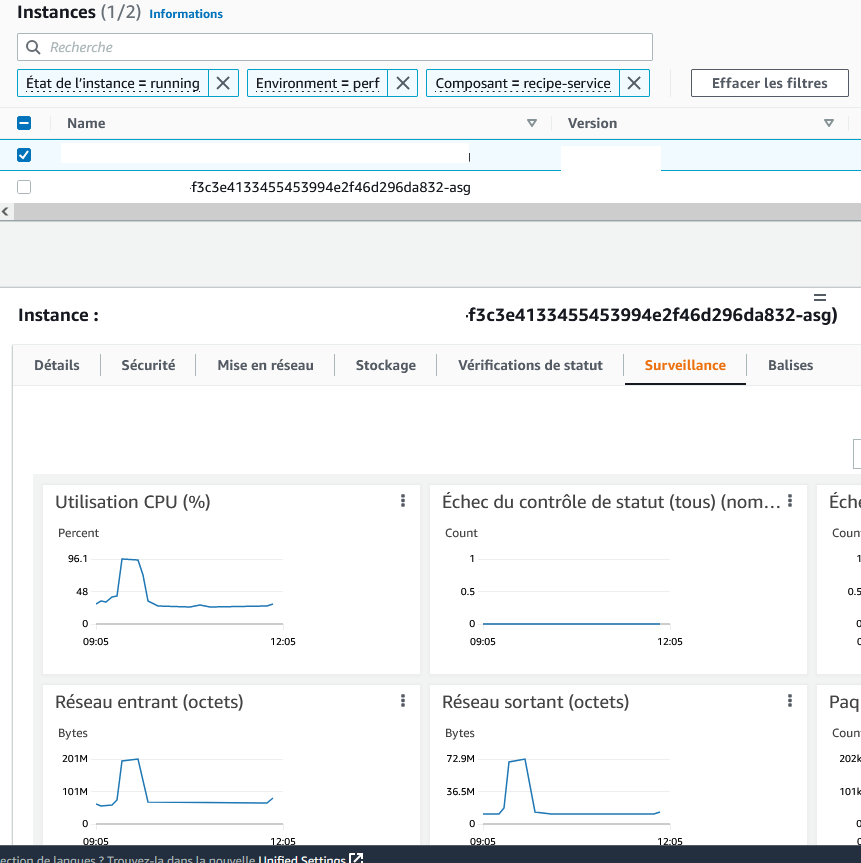Open the Stockage tab
The width and height of the screenshot is (861, 863).
point(385,365)
